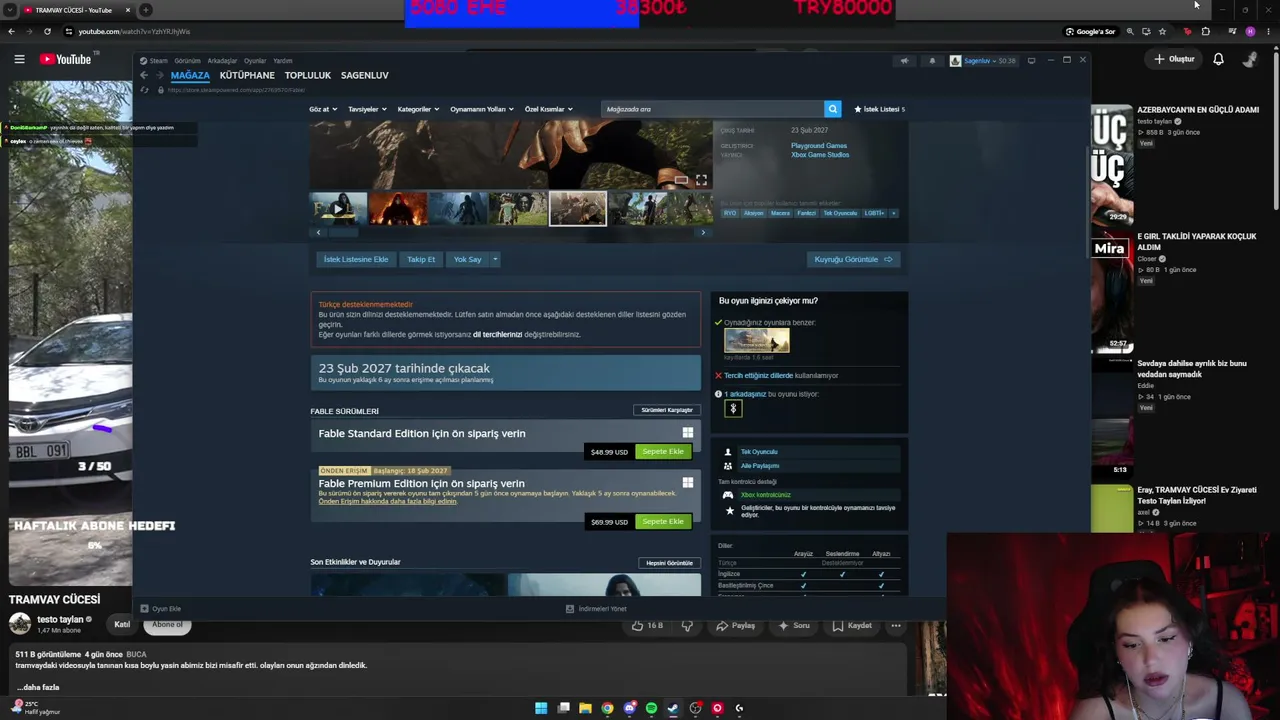Focus the Mağazada ara search field
Screen dimensions: 1280x720
(713, 109)
